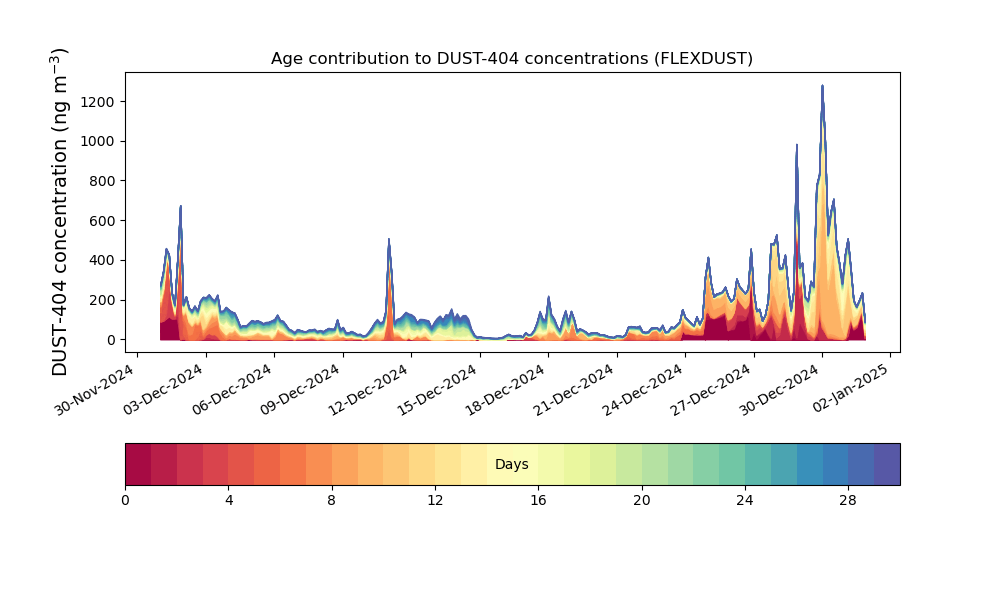Click the x-axis date 06-Dec-2024

[232, 390]
